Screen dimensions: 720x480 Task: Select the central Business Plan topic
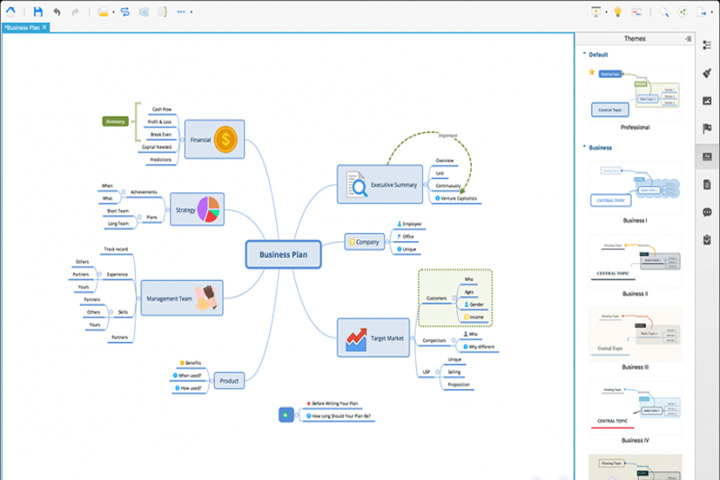tap(283, 254)
